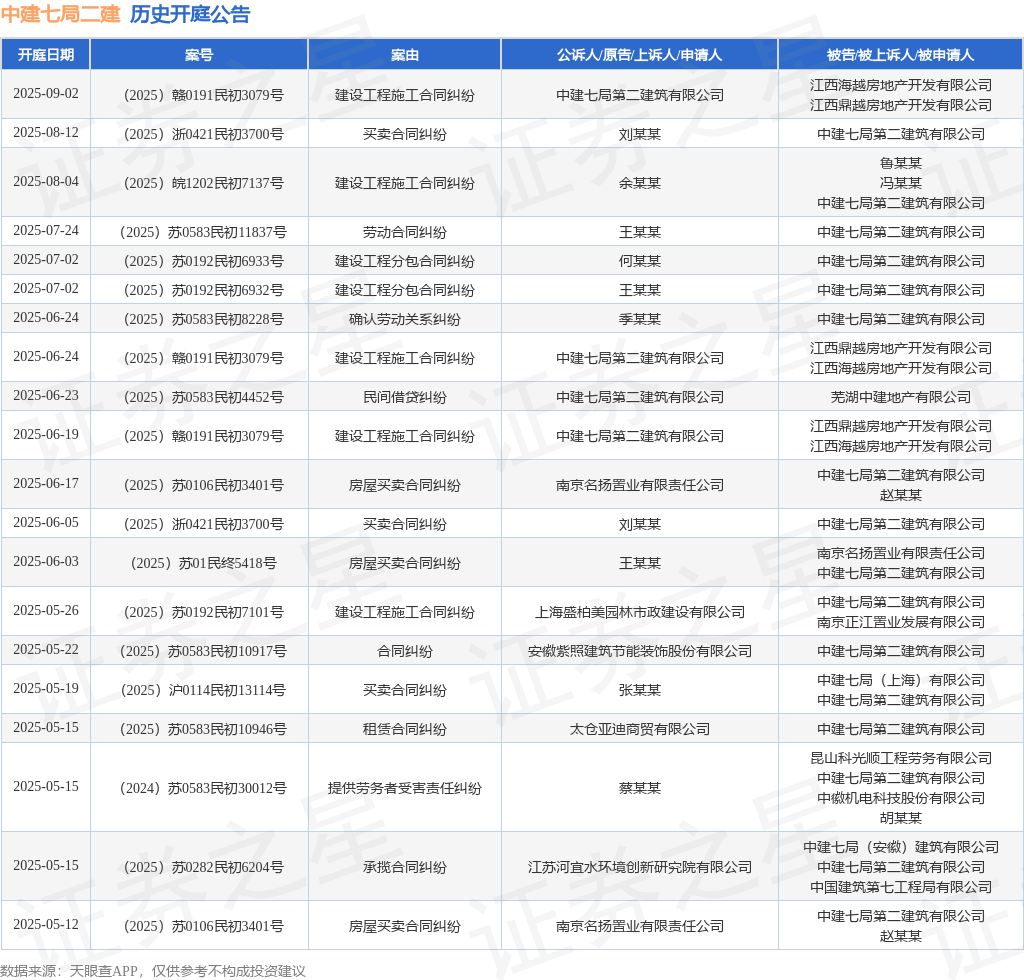Click plaintiff 江苏河宜水环境创新研究院有限公司

pos(640,867)
